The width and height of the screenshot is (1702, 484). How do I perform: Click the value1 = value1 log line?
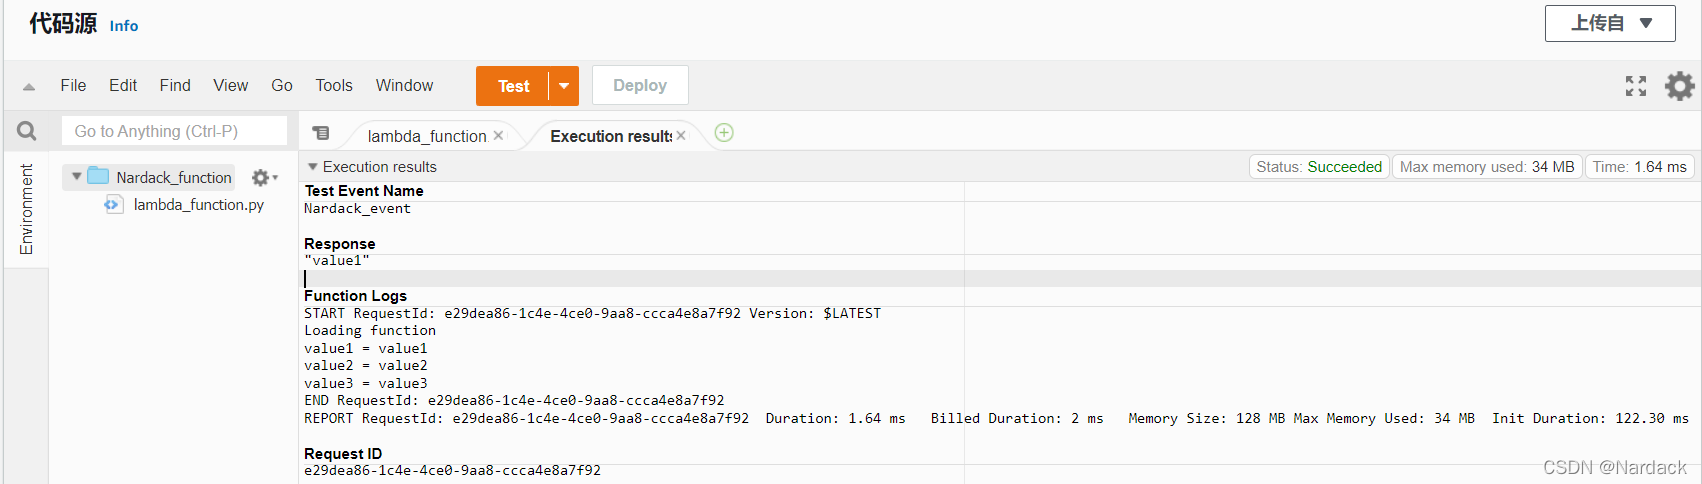[x=366, y=349]
